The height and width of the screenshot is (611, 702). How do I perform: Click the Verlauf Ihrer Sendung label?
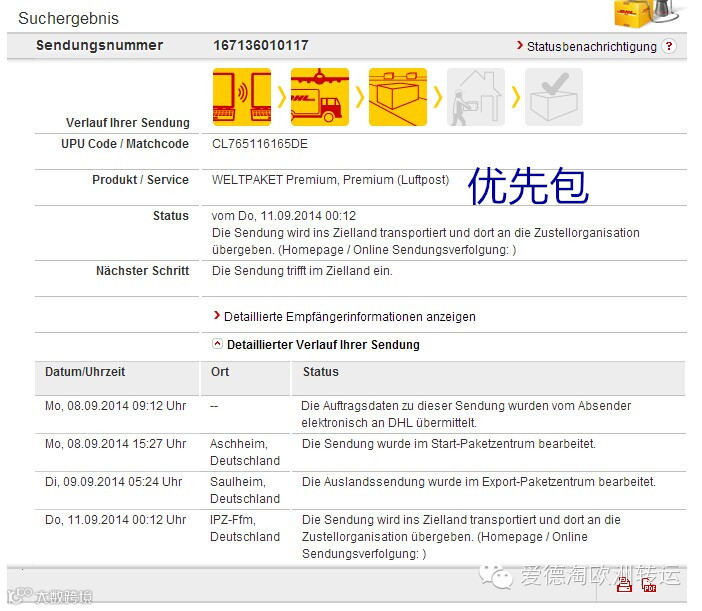[128, 122]
